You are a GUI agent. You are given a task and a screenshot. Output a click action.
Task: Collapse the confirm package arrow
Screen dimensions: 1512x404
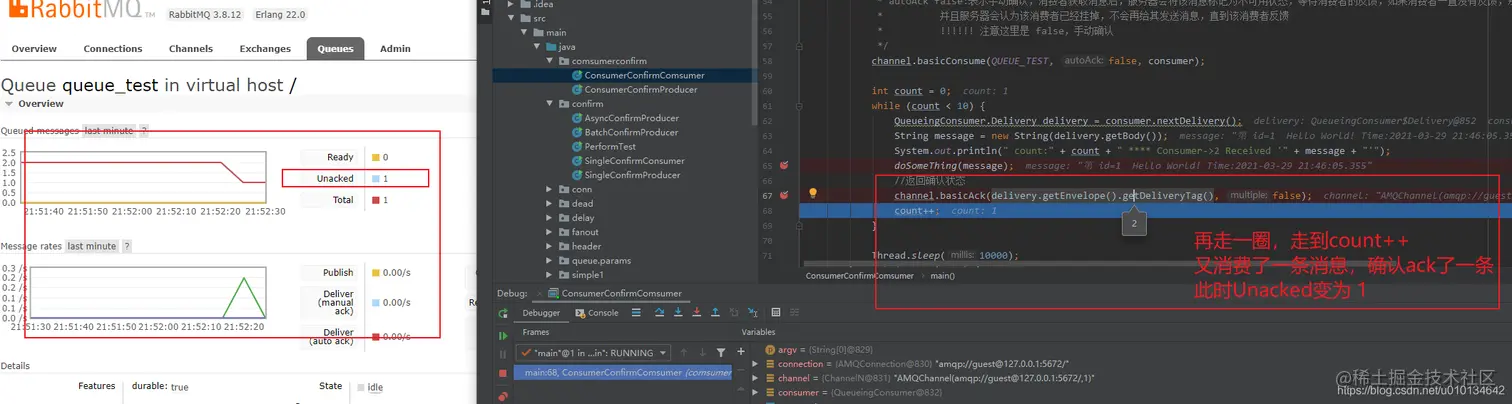(x=549, y=104)
